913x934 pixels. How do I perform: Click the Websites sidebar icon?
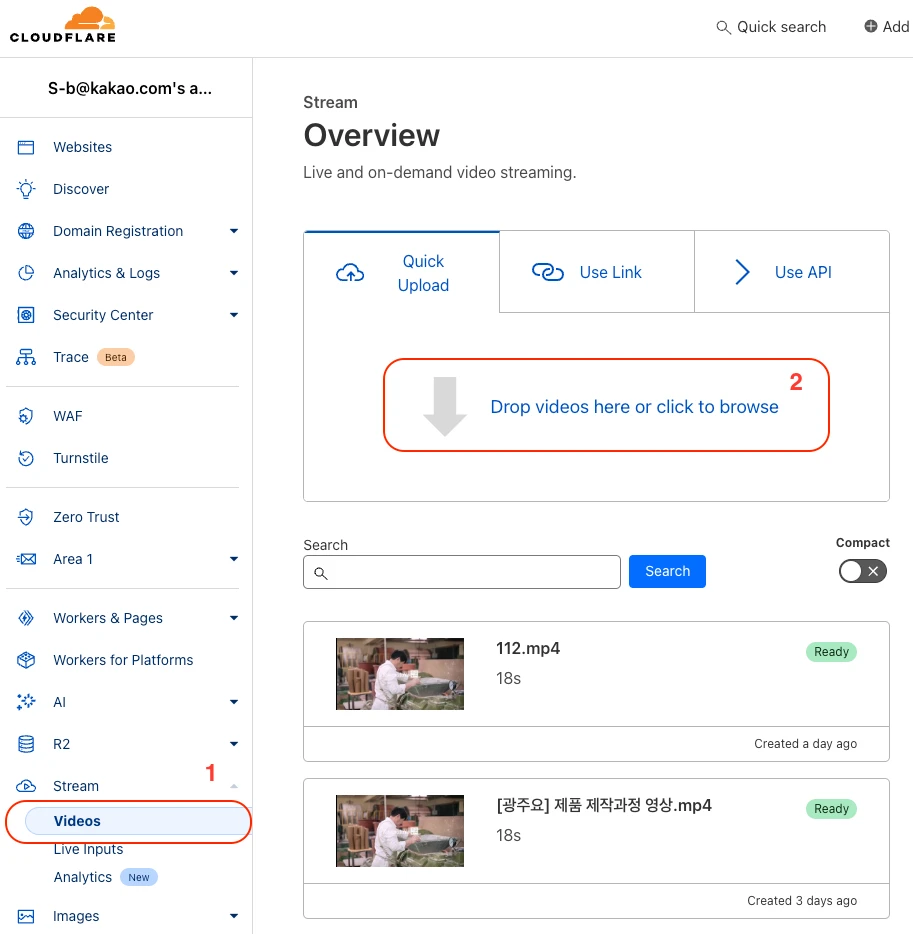(x=26, y=147)
